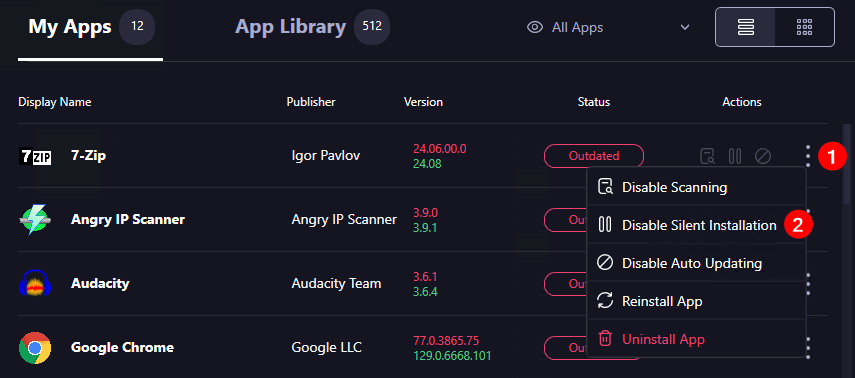Viewport: 855px width, 378px height.
Task: Click the Google LLC publisher text
Action: pos(326,347)
